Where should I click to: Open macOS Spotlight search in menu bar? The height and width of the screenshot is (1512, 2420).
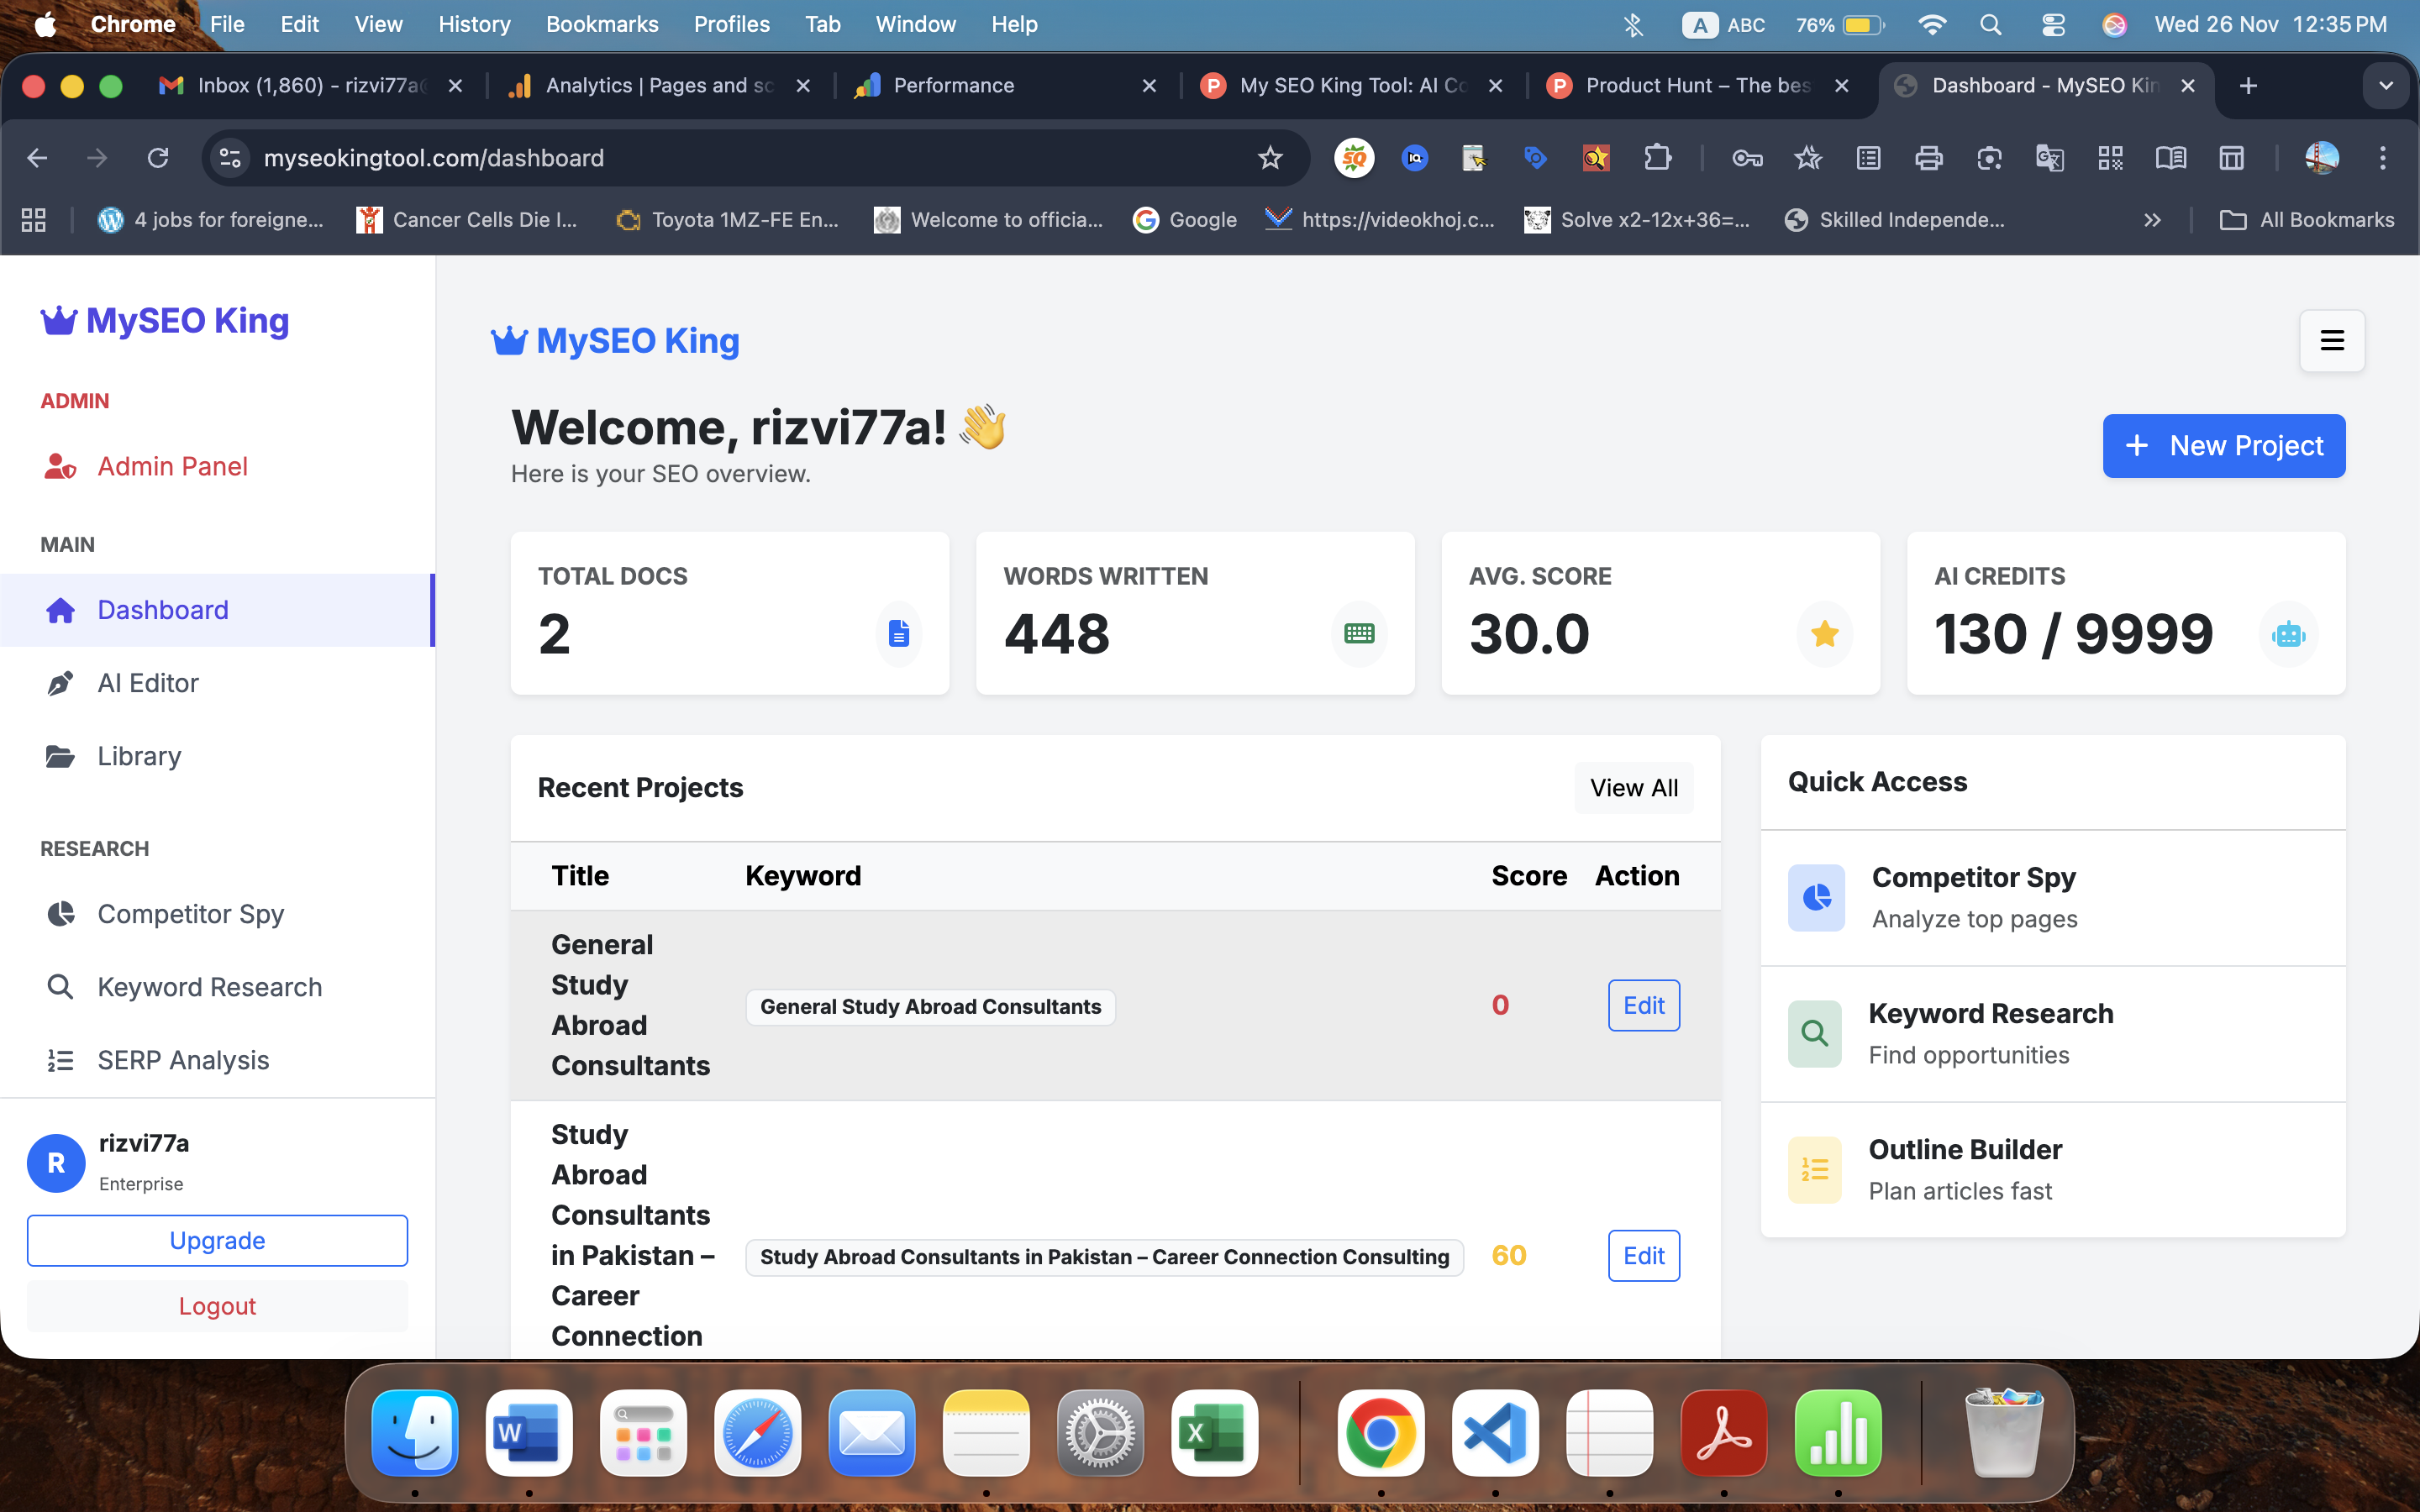point(1989,24)
